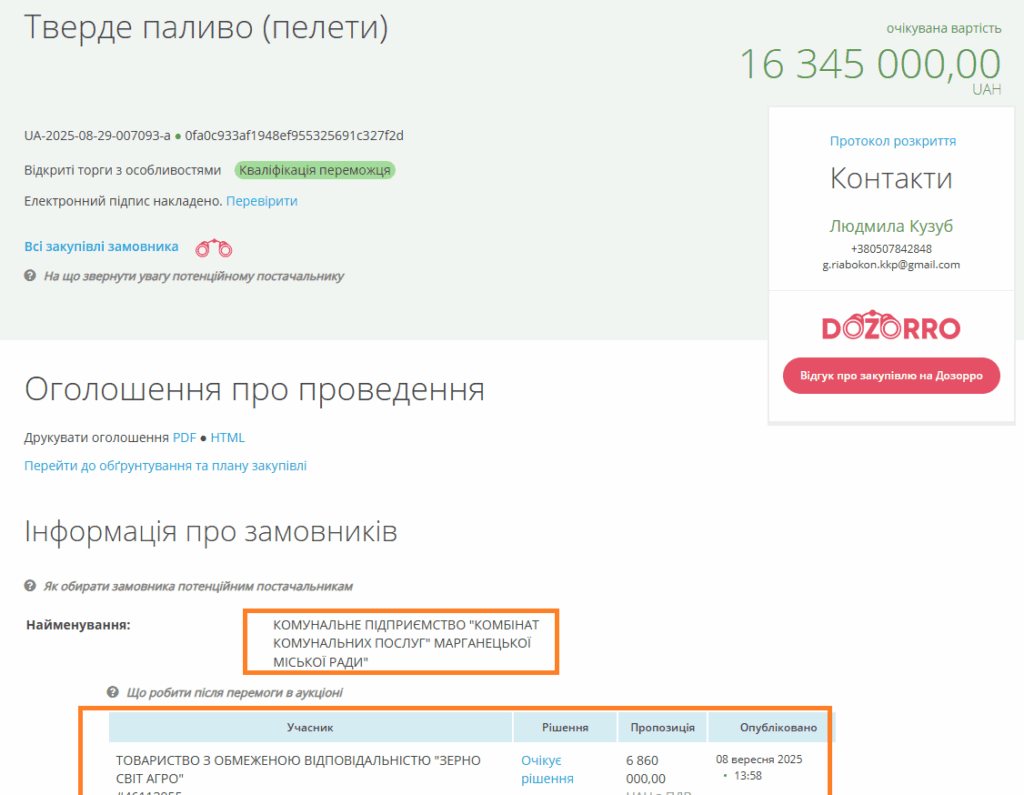Click help icon before Що робити після перемоги

tap(113, 692)
